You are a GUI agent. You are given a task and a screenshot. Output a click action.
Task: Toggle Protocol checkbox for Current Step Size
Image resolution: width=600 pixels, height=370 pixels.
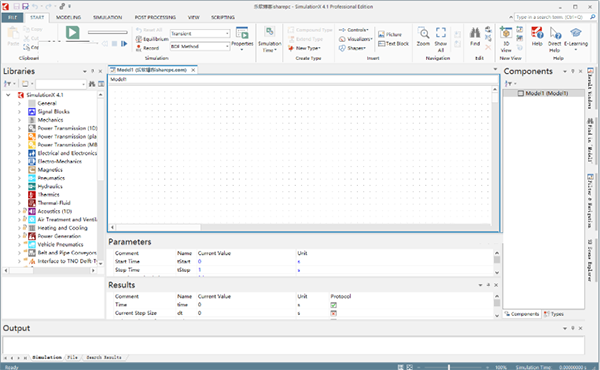[x=333, y=313]
